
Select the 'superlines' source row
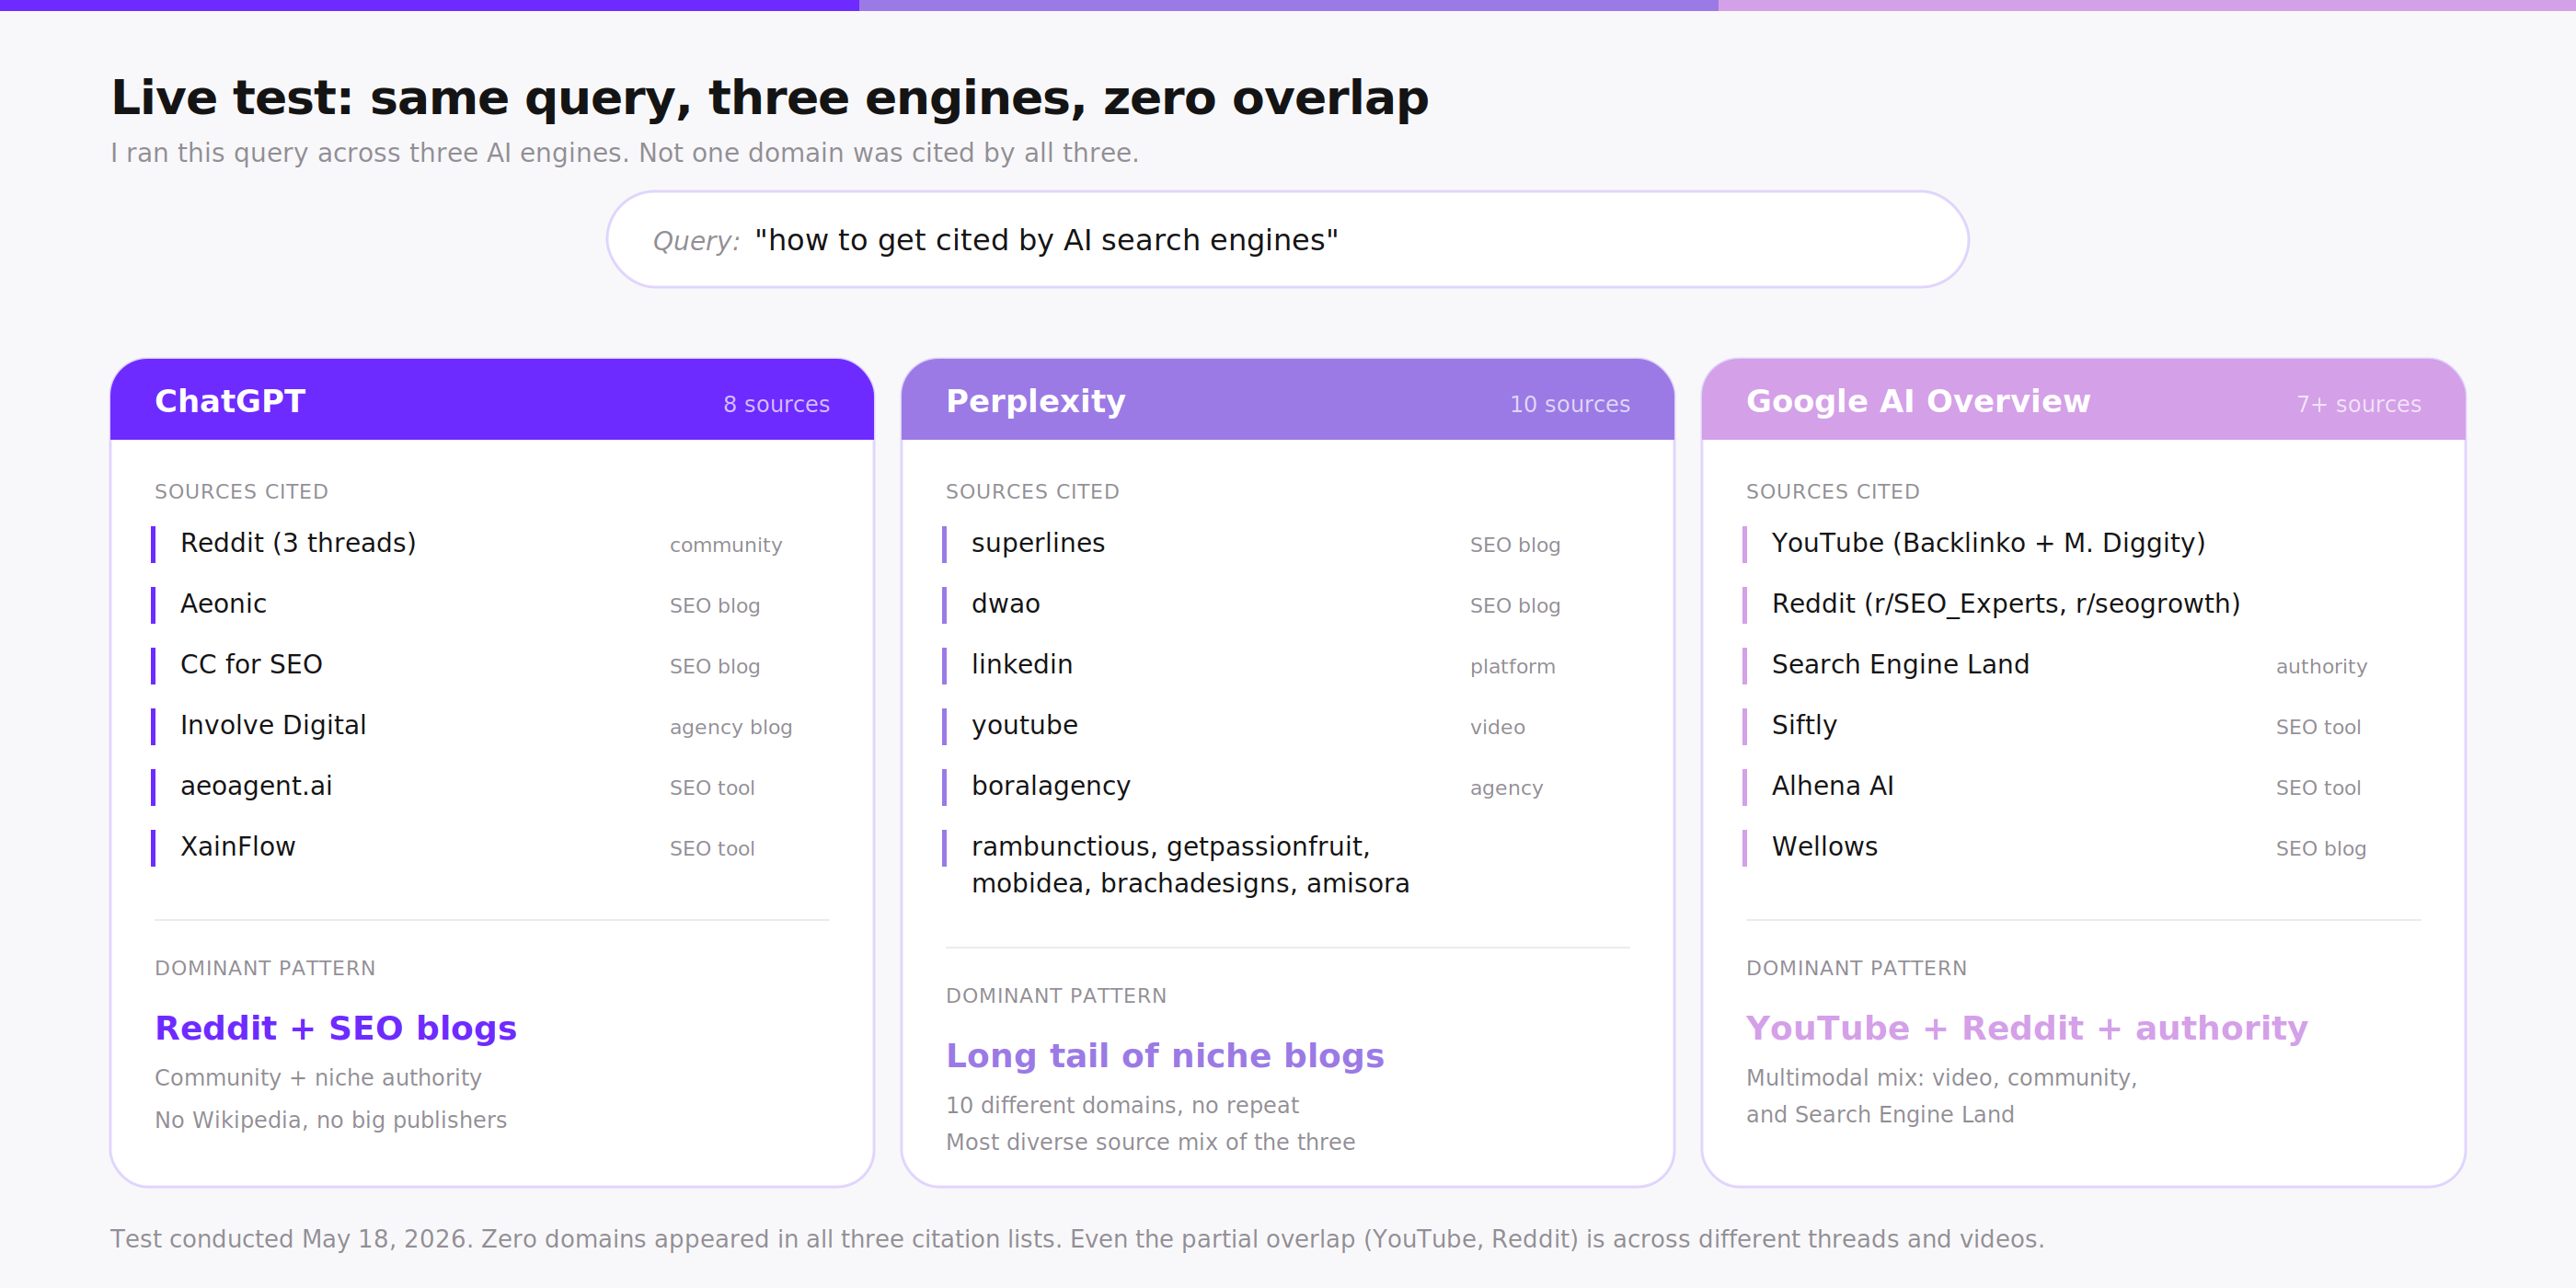(x=1287, y=544)
